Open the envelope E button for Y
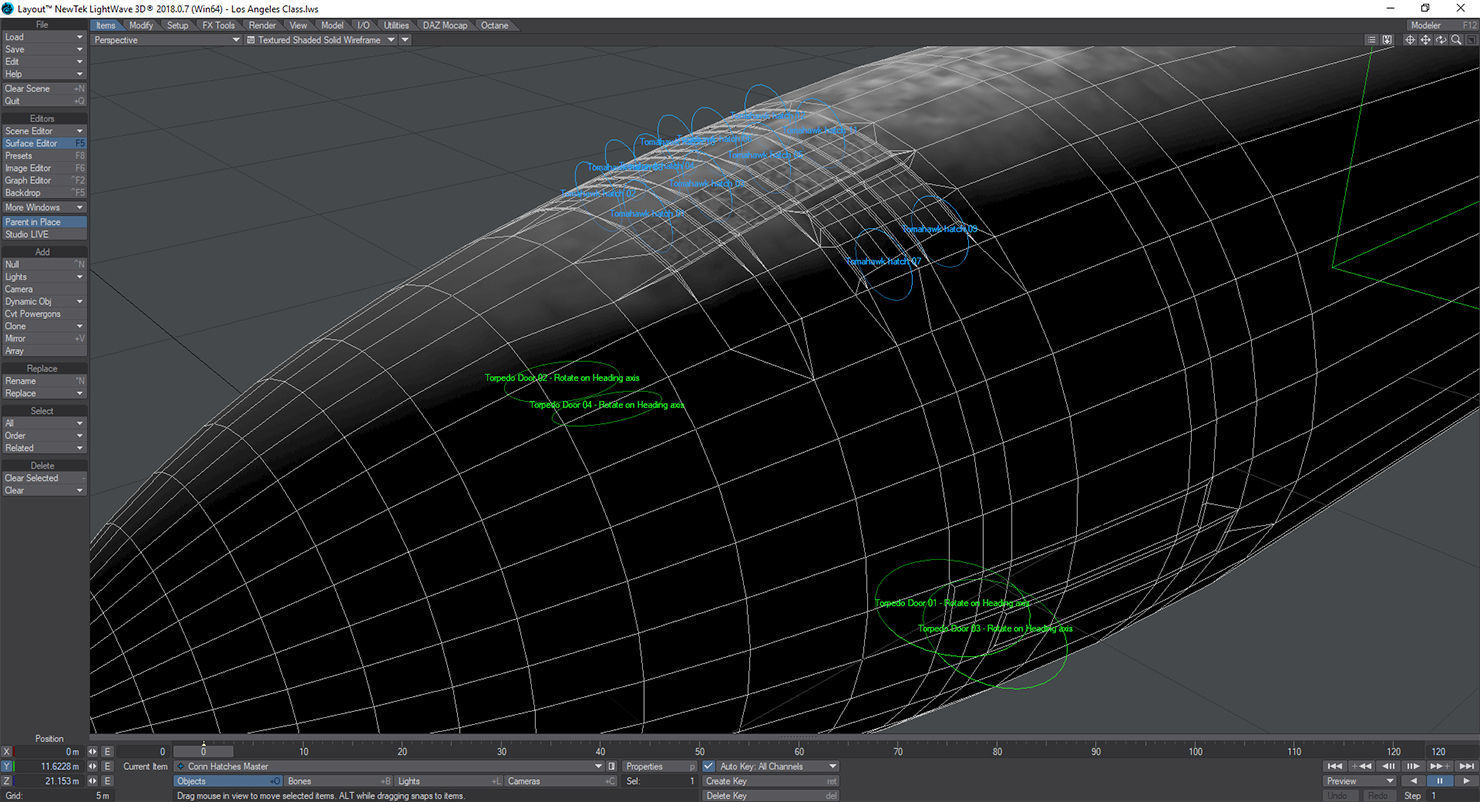 [x=108, y=767]
